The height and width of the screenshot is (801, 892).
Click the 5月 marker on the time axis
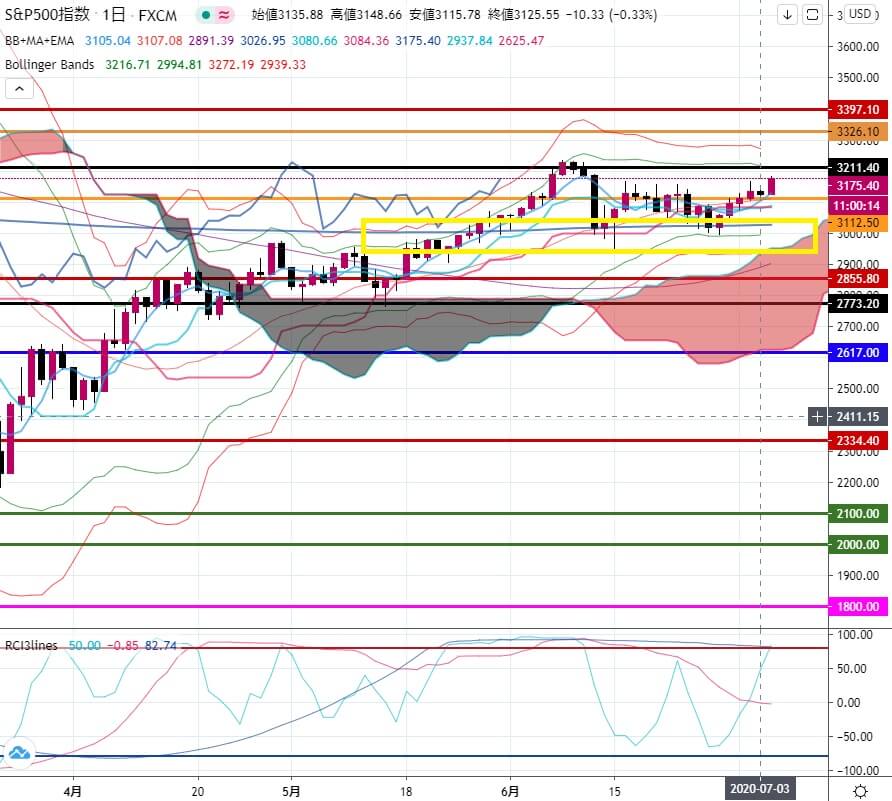[291, 791]
